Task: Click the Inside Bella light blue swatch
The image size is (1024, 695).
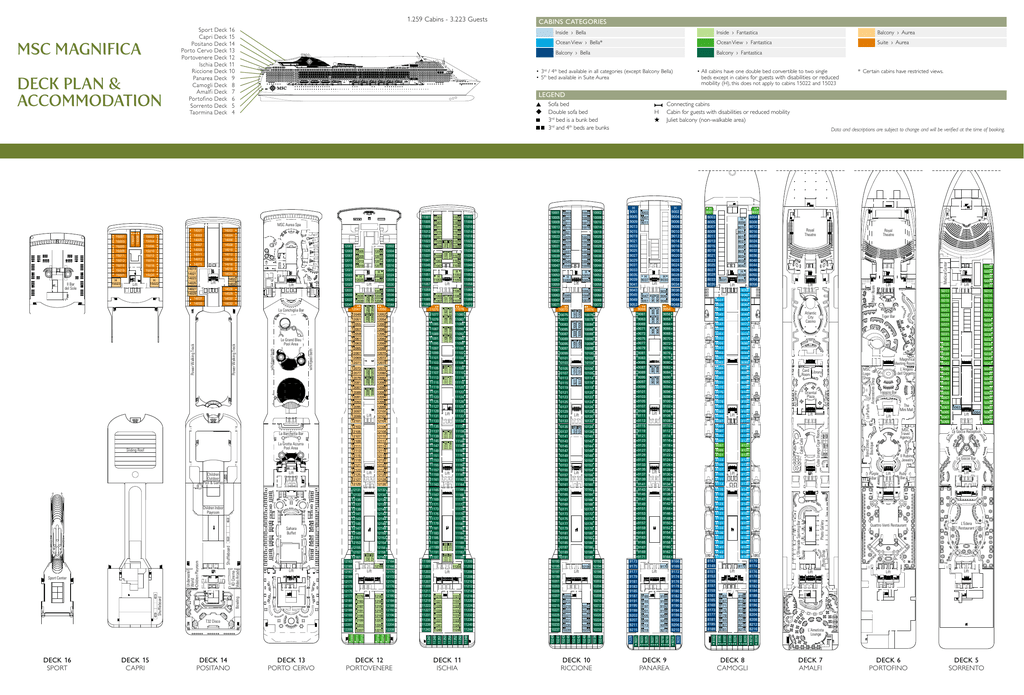Action: click(545, 32)
